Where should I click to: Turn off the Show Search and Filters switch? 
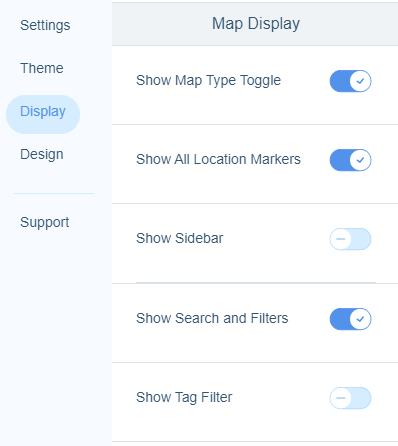click(x=350, y=319)
